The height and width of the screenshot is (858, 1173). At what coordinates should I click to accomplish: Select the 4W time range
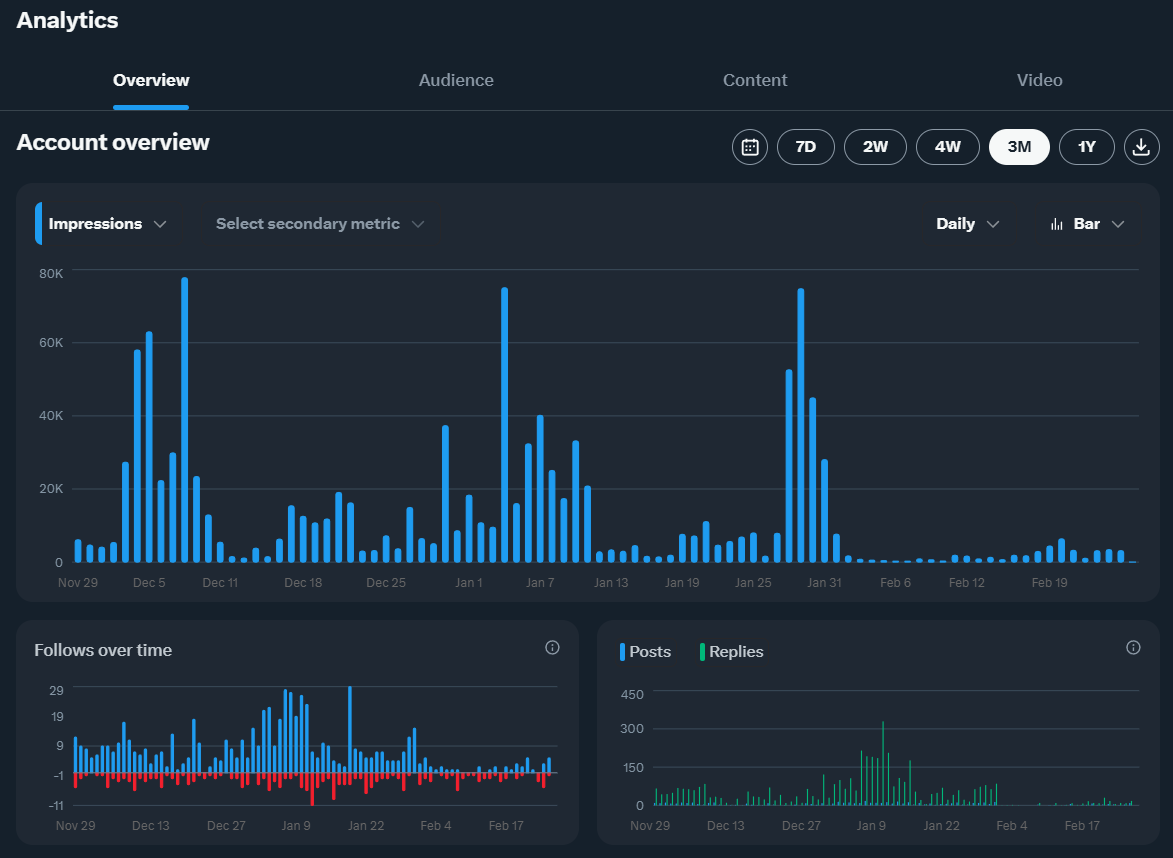click(x=947, y=147)
